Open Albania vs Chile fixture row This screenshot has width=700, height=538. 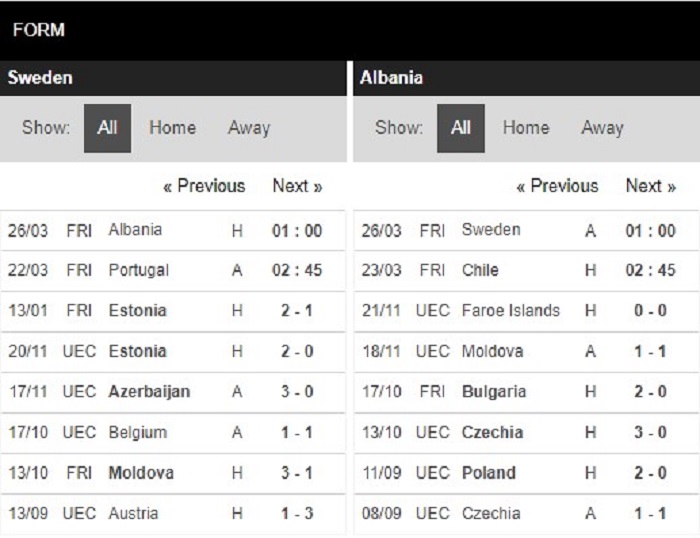point(526,271)
